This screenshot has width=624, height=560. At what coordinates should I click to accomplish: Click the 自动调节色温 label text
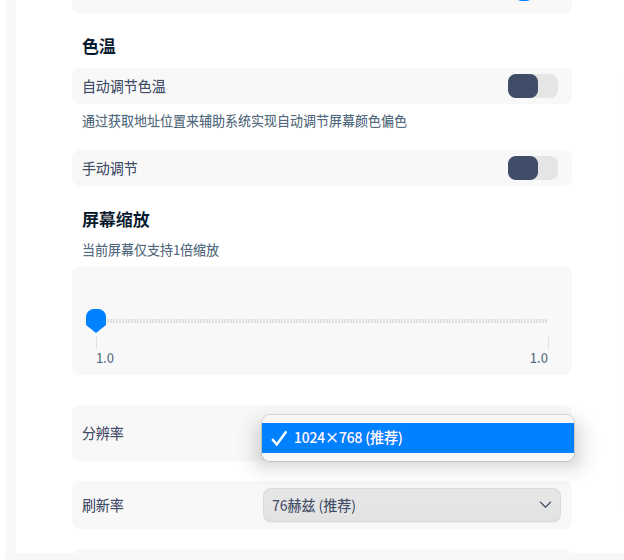pyautogui.click(x=124, y=87)
